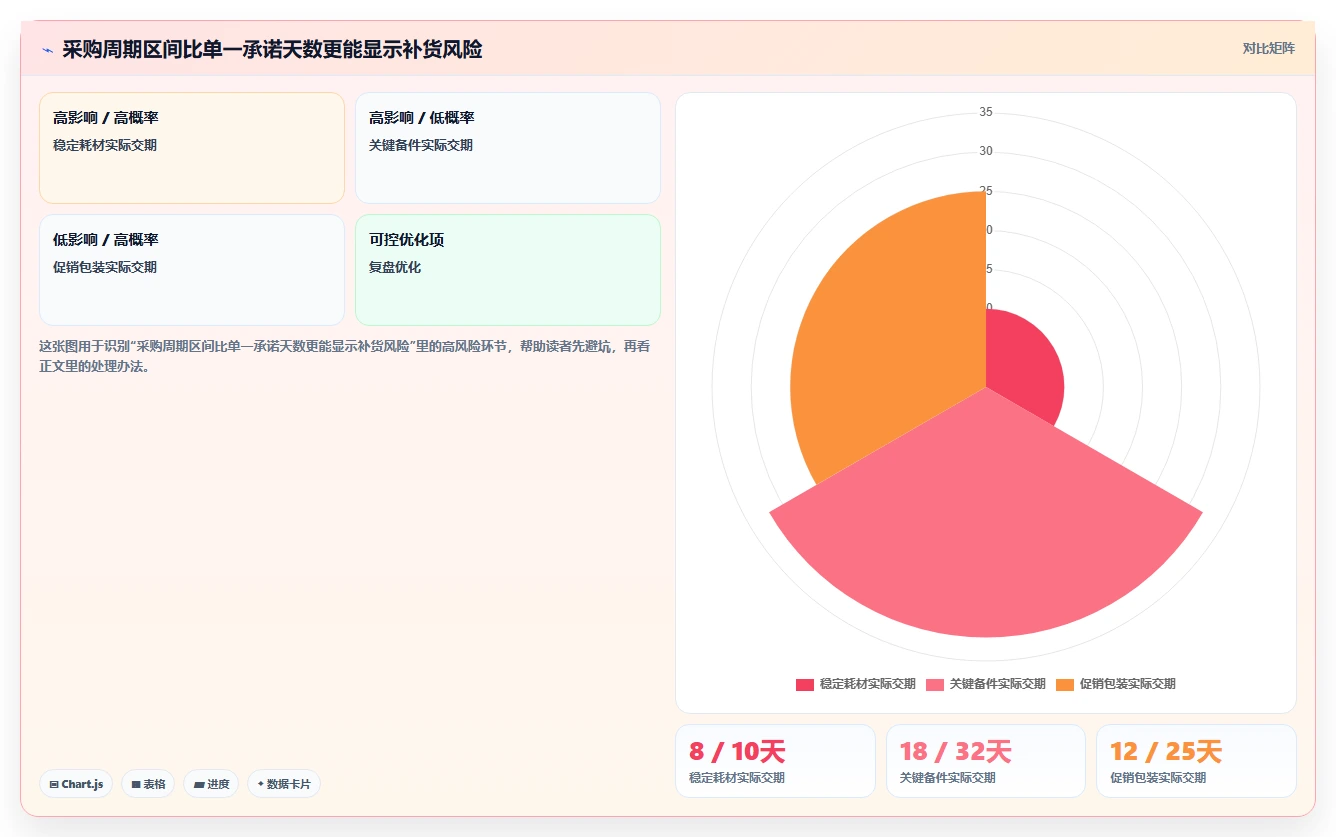This screenshot has width=1336, height=837.
Task: Click the 进度 tag chip
Action: [x=211, y=784]
